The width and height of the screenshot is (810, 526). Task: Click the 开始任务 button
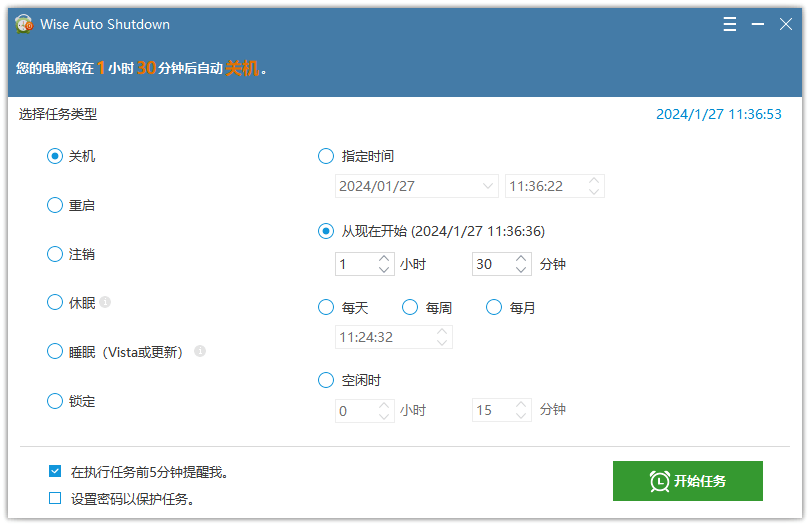click(688, 481)
